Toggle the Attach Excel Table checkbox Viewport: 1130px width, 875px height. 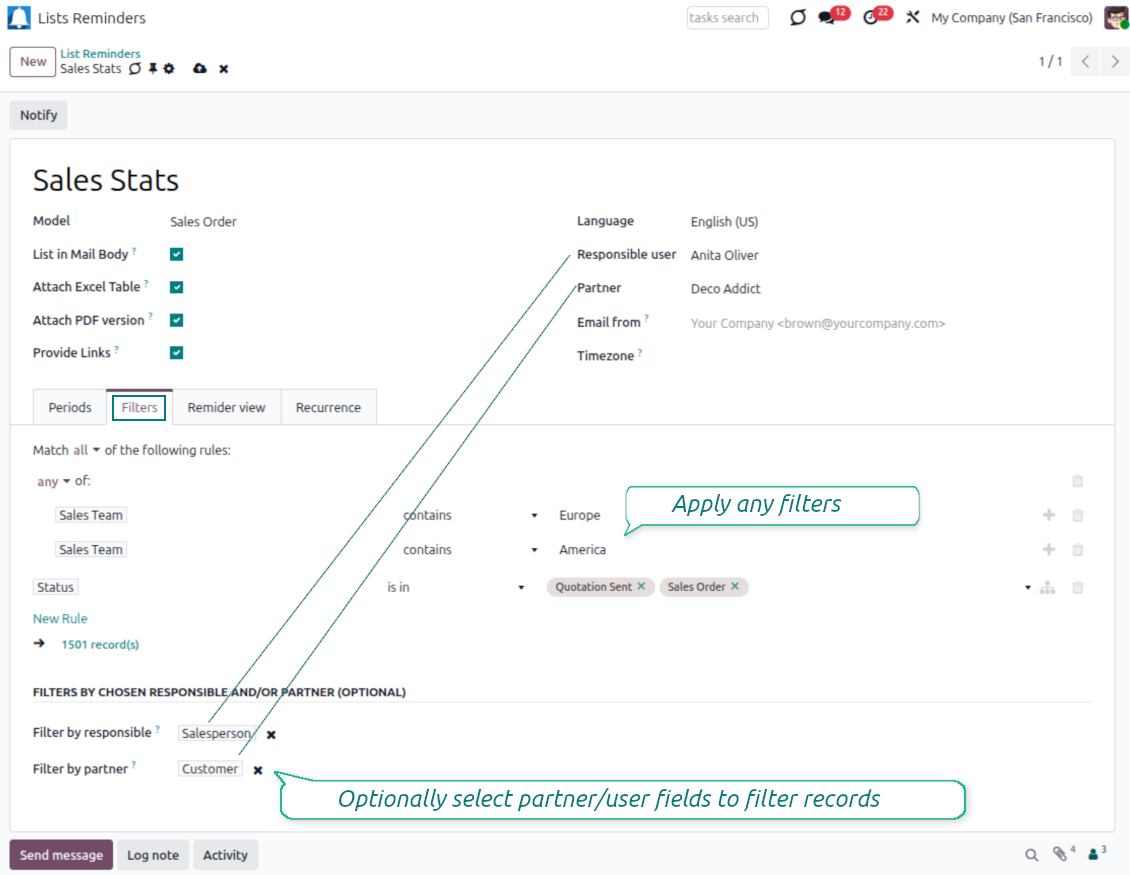pyautogui.click(x=177, y=287)
